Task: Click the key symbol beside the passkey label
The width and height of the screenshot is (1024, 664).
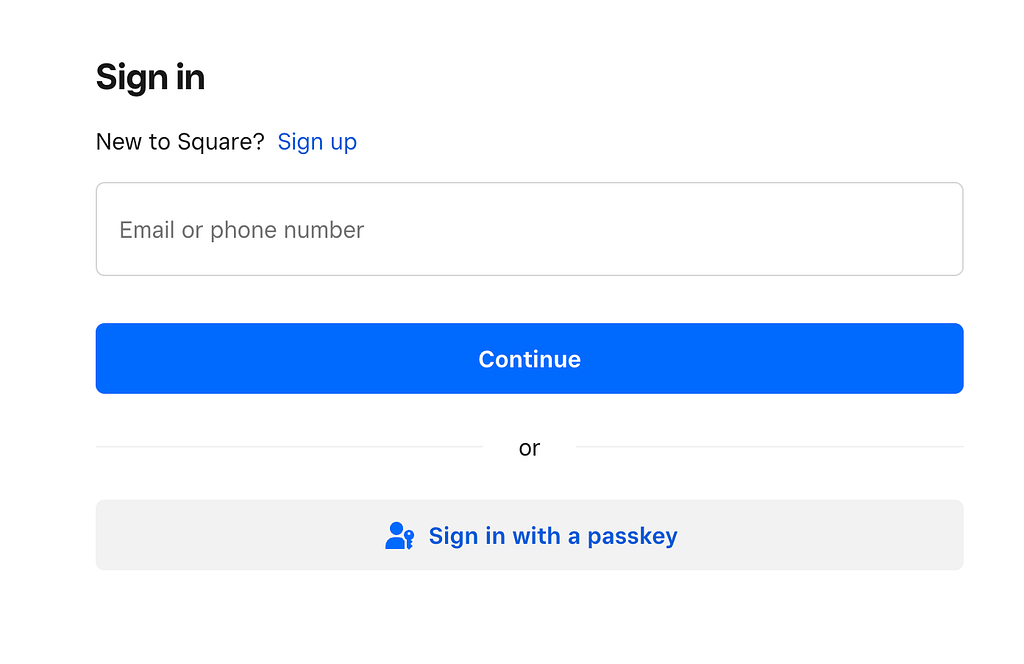Action: click(x=408, y=540)
